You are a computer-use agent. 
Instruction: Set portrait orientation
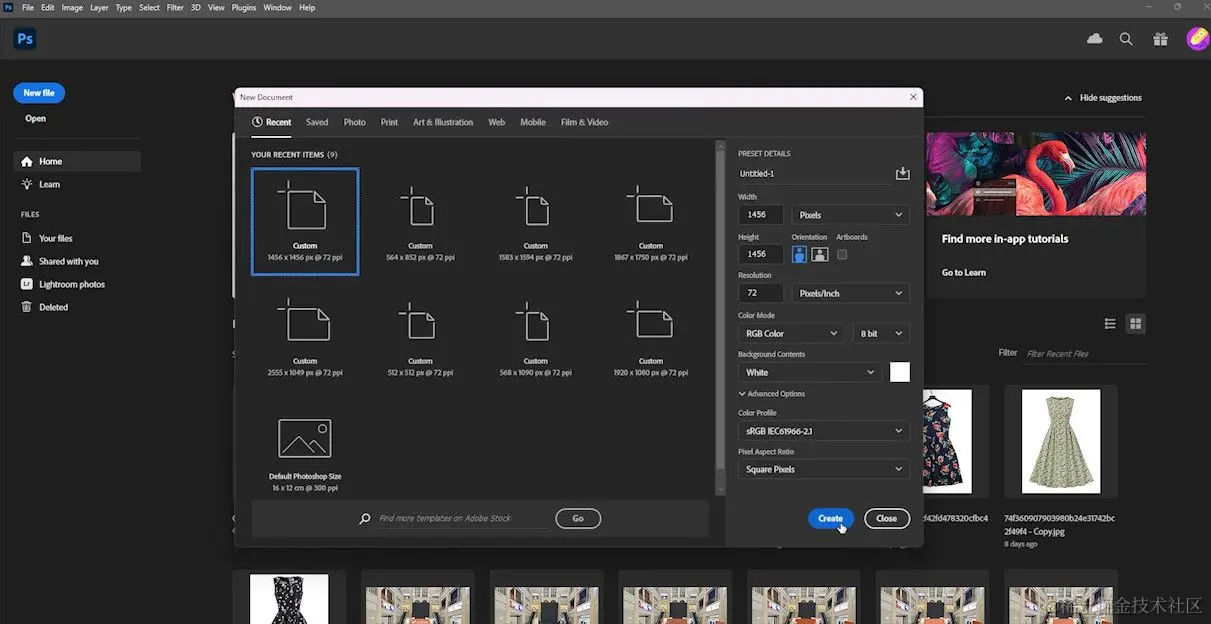pyautogui.click(x=799, y=254)
